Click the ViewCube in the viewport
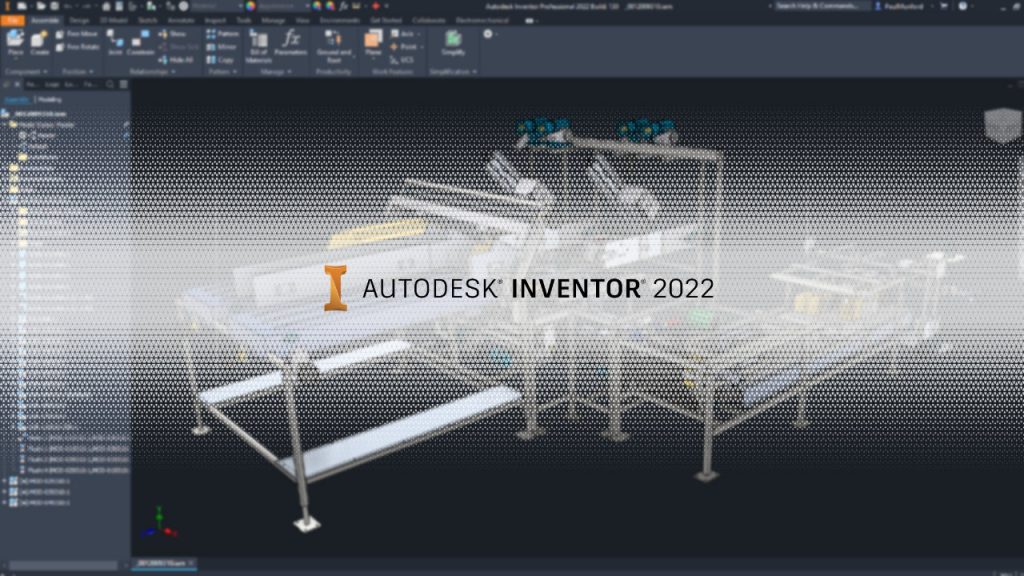 tap(1002, 125)
